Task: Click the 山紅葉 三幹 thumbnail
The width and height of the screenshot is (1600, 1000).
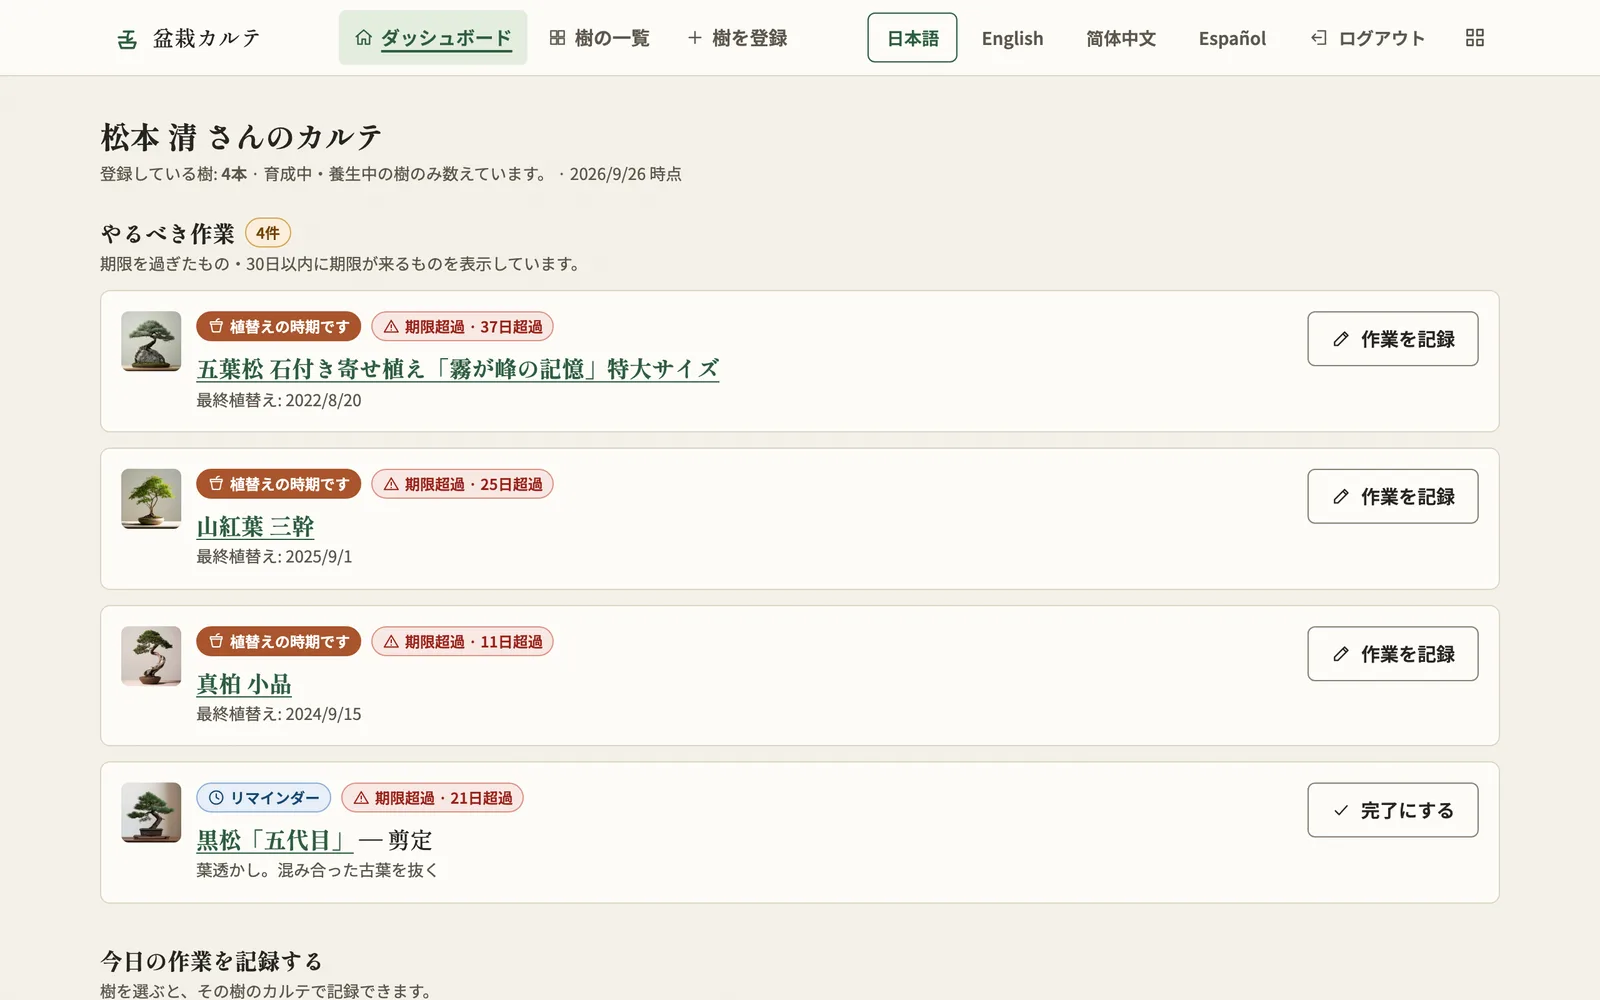Action: click(x=151, y=499)
